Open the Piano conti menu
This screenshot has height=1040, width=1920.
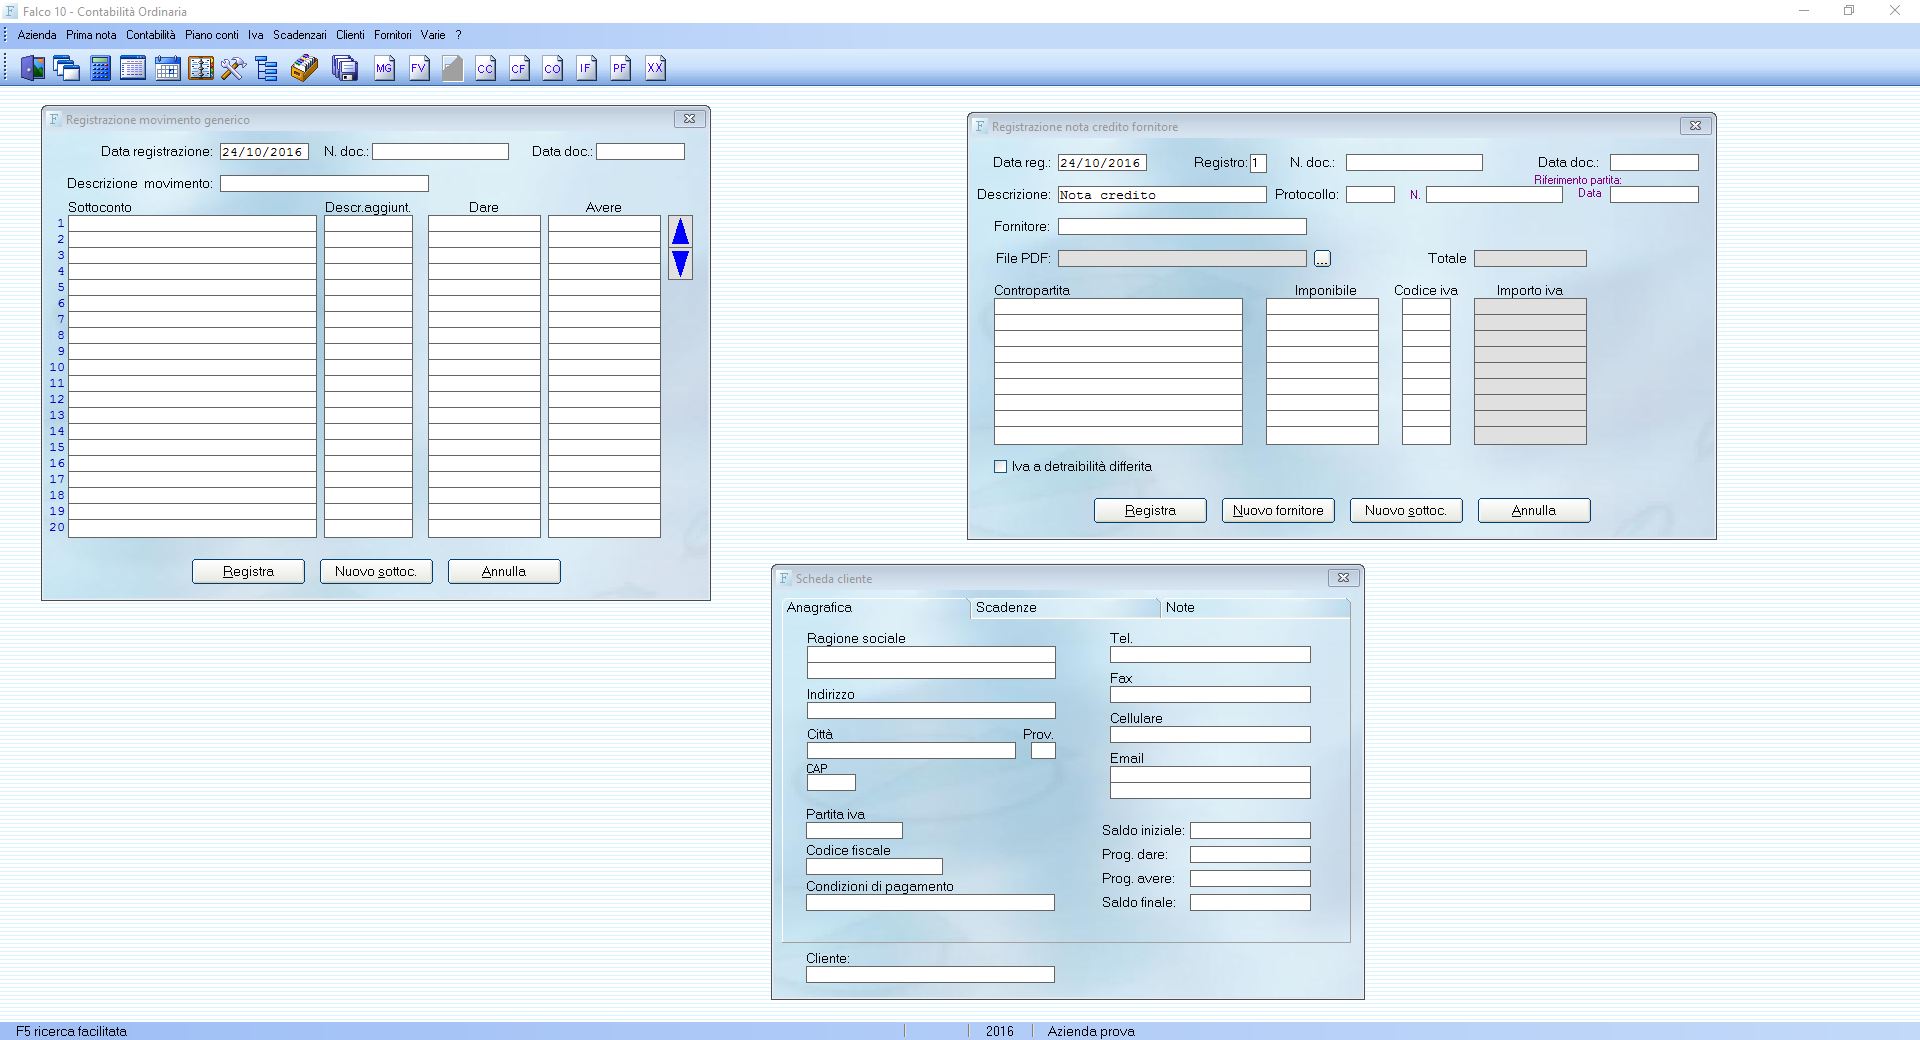[212, 35]
